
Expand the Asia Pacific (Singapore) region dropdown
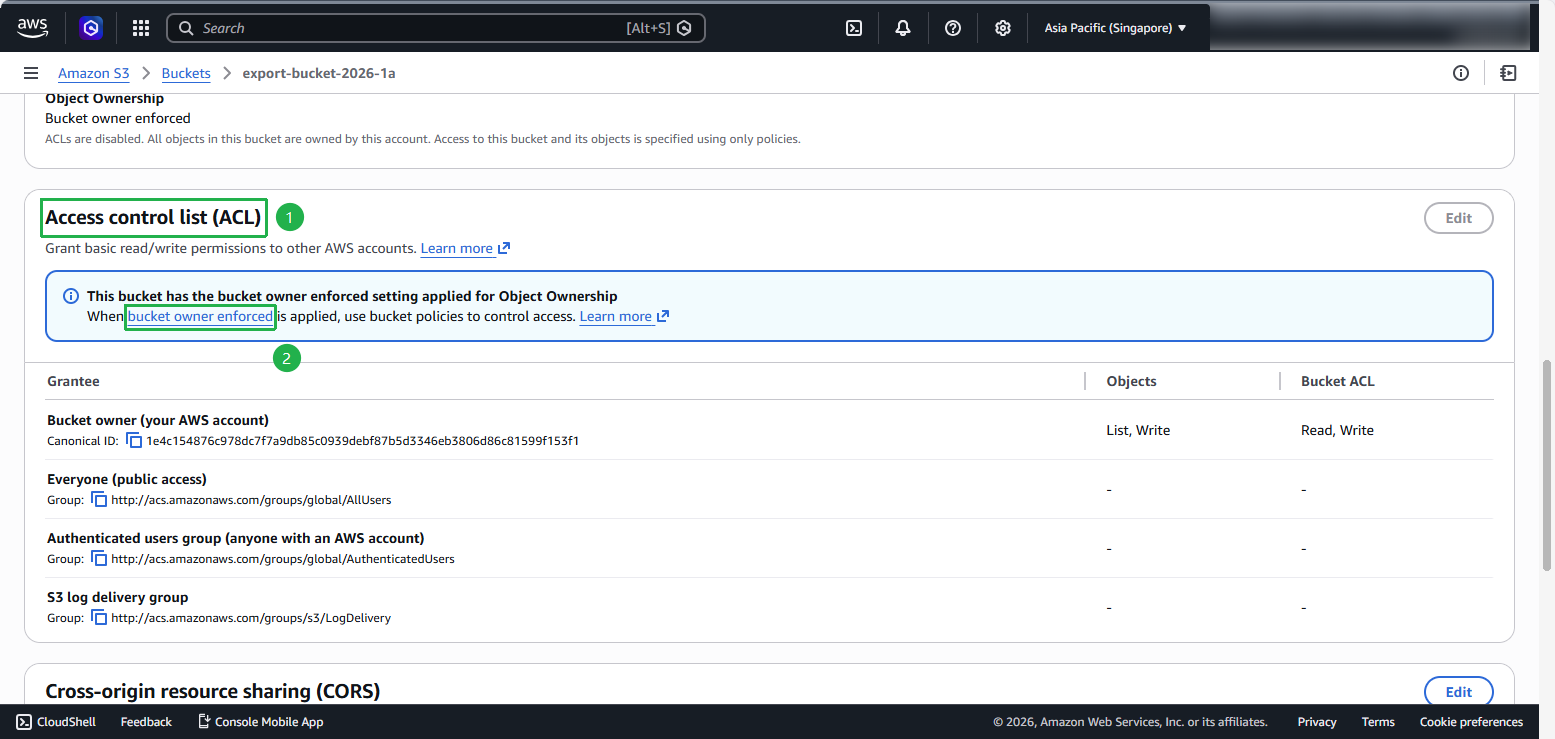tap(1115, 28)
